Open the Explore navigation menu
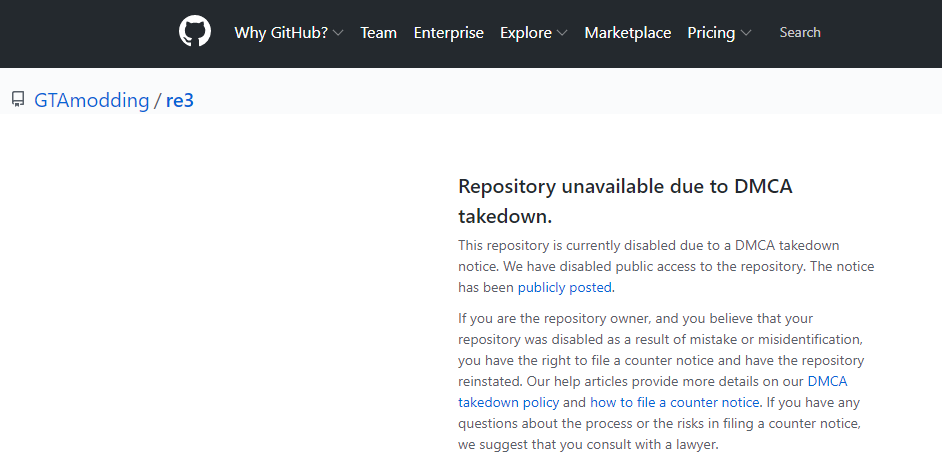This screenshot has width=942, height=463. [526, 32]
